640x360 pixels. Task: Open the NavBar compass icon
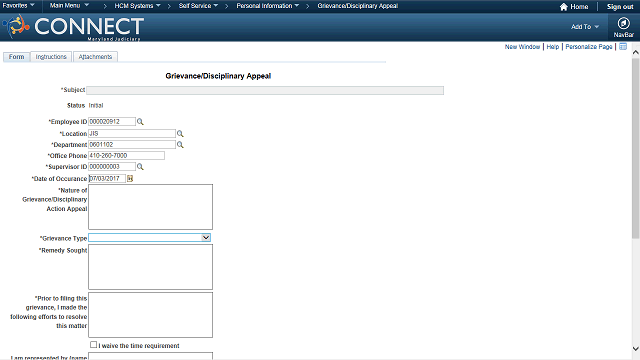pos(623,23)
